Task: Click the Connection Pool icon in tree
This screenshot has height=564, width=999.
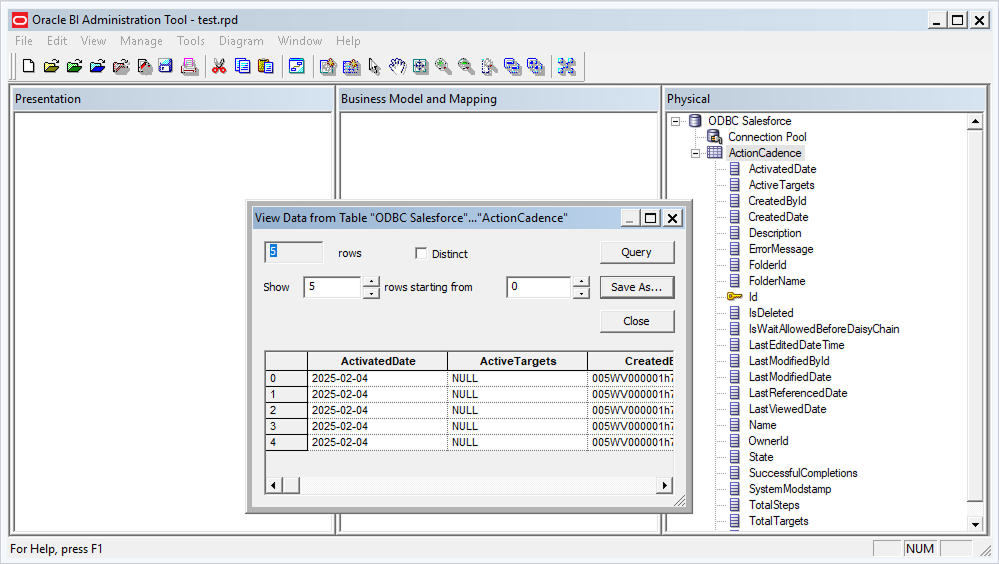Action: pos(714,137)
